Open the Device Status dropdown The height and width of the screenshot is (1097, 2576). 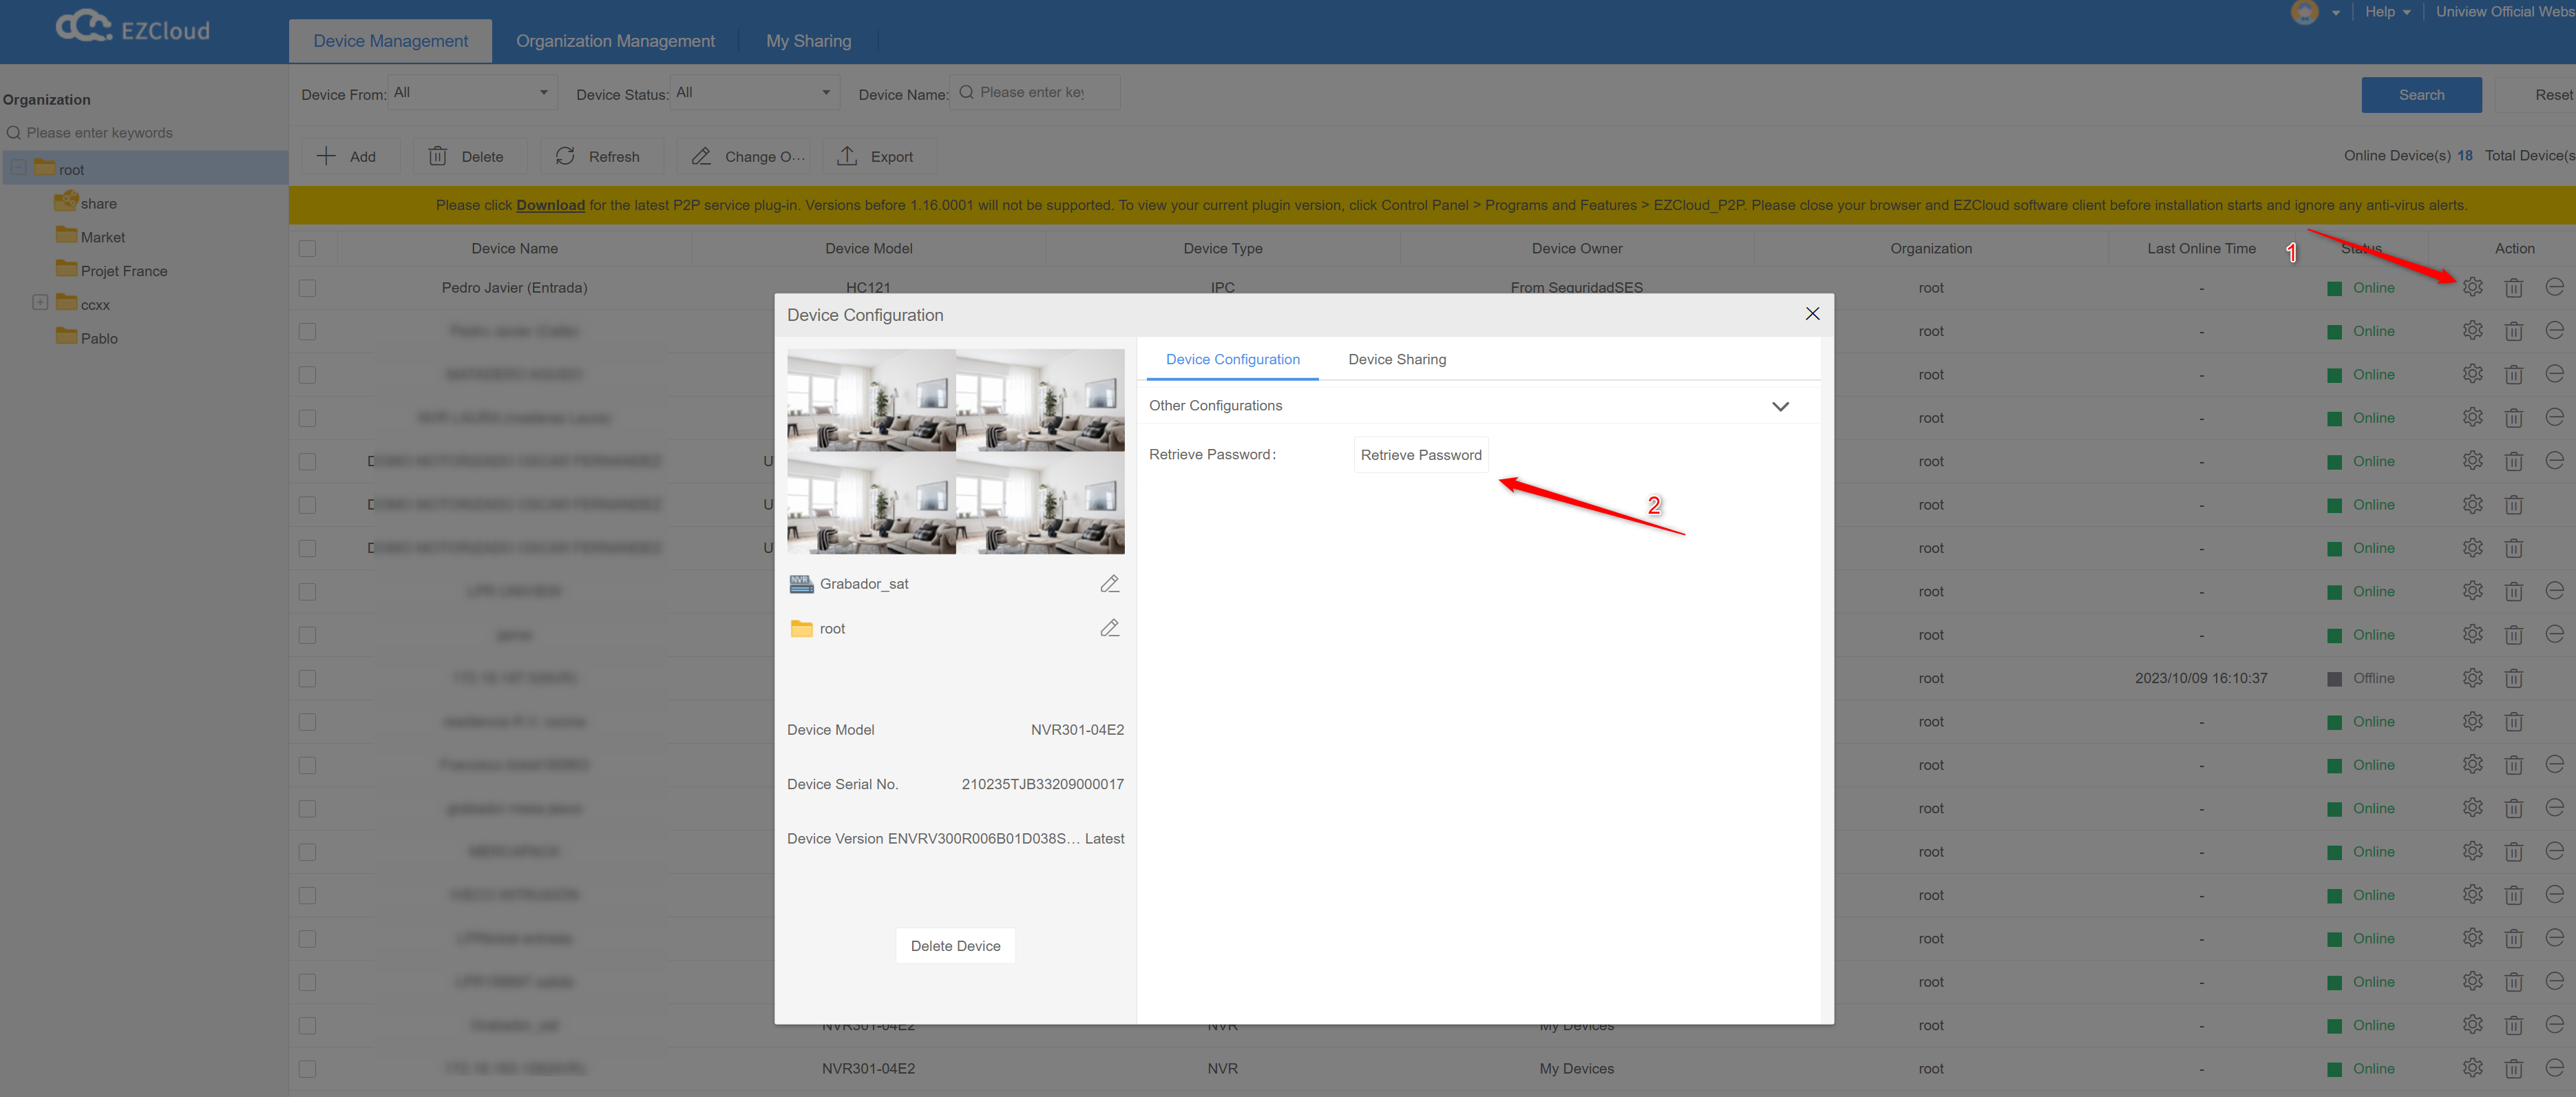click(753, 92)
